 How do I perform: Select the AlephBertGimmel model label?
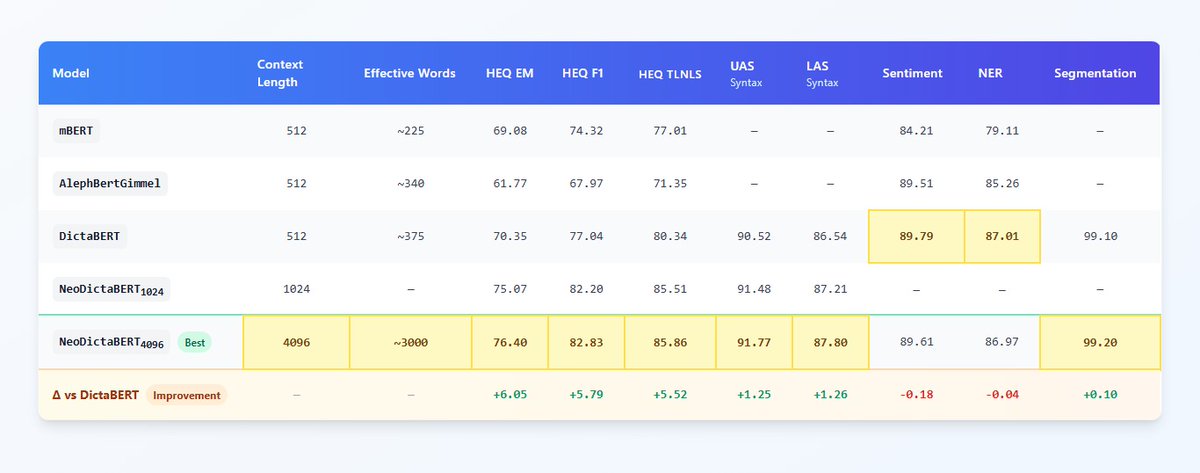(109, 183)
